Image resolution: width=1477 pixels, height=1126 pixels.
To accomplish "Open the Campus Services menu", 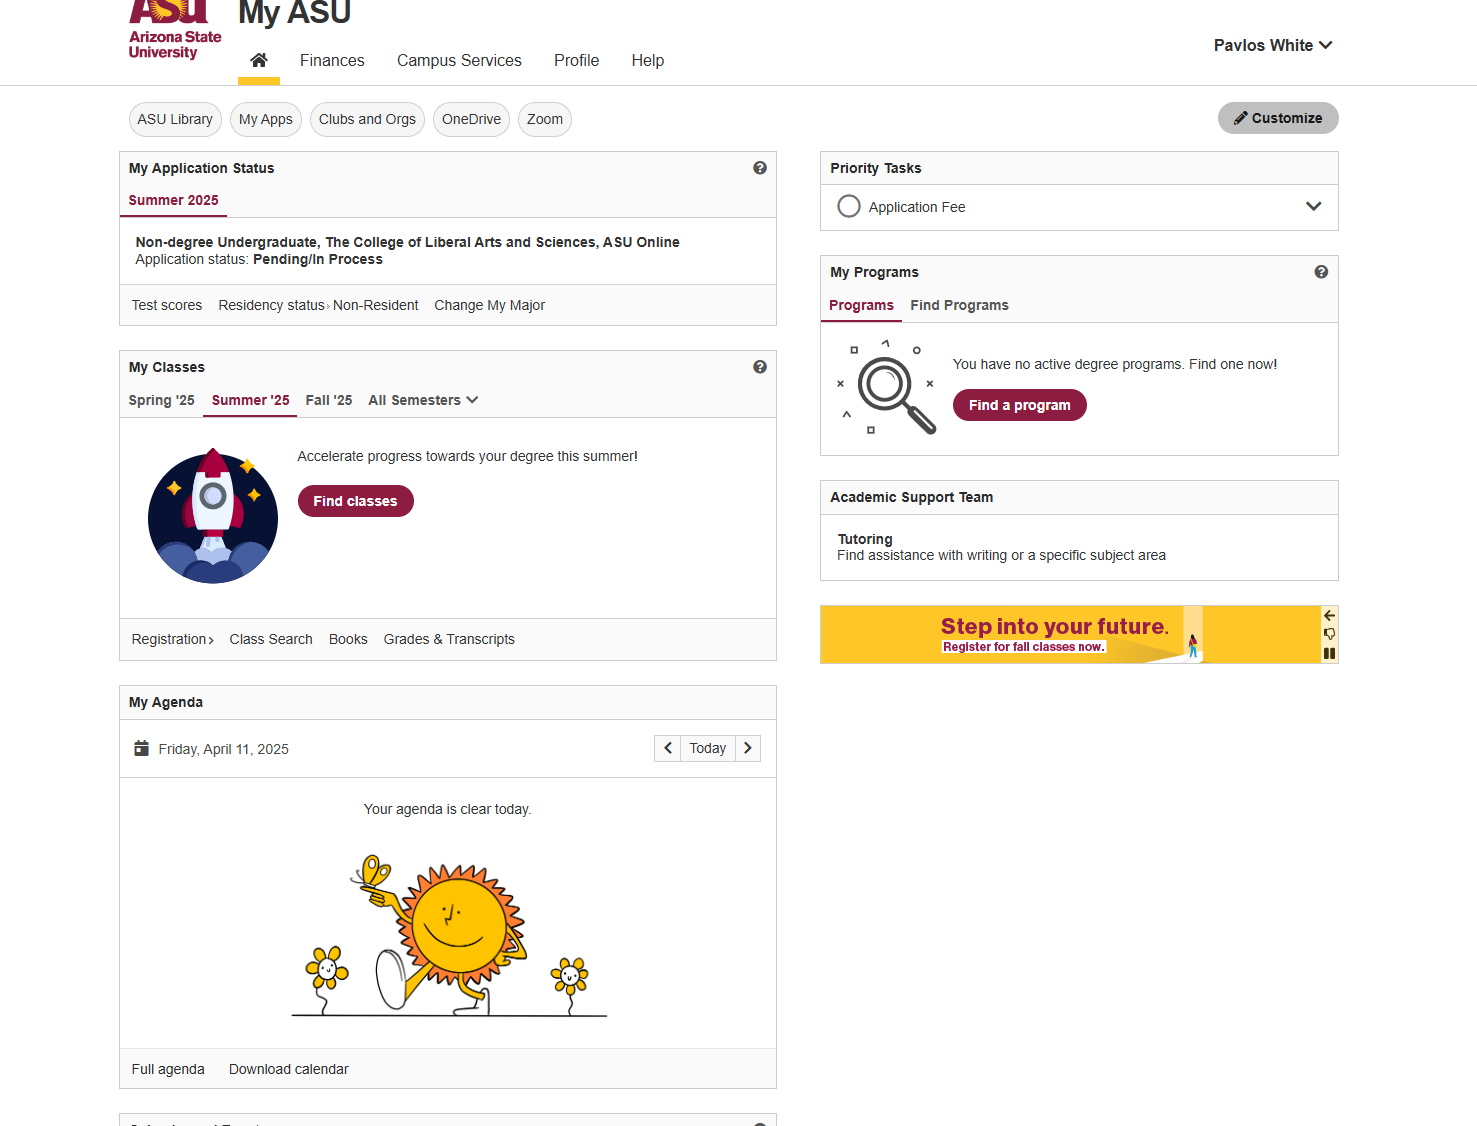I will pyautogui.click(x=459, y=60).
